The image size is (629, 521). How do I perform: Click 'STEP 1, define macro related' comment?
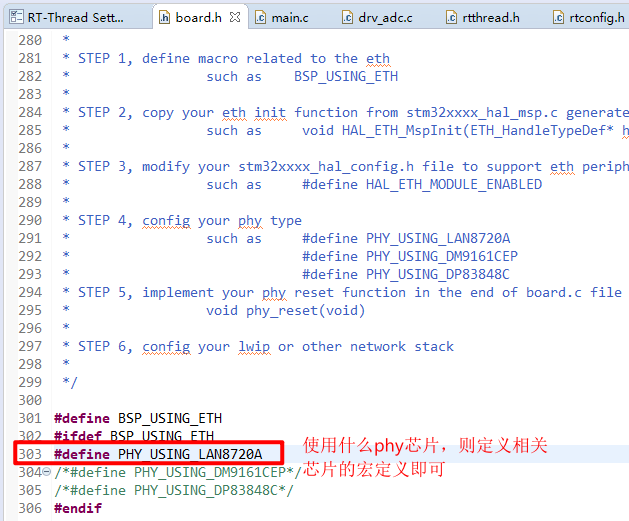click(234, 59)
